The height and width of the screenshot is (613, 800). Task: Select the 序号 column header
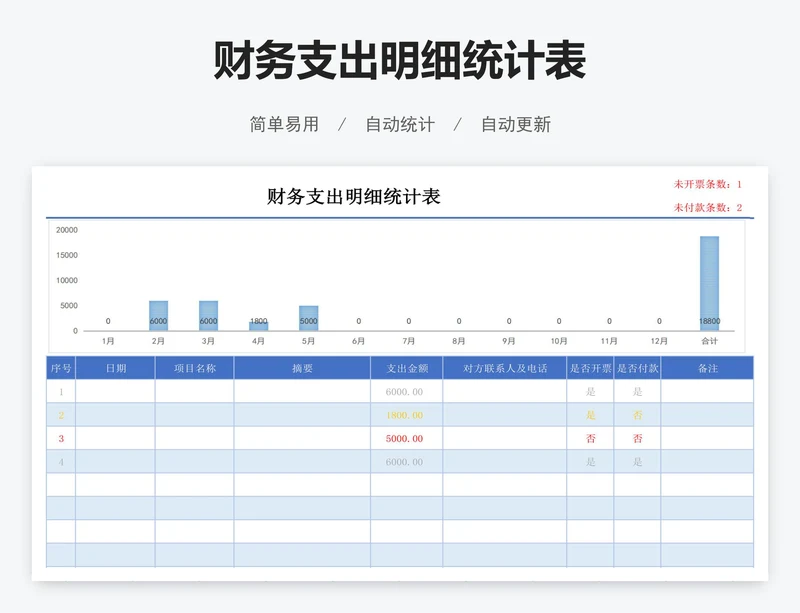tap(61, 368)
